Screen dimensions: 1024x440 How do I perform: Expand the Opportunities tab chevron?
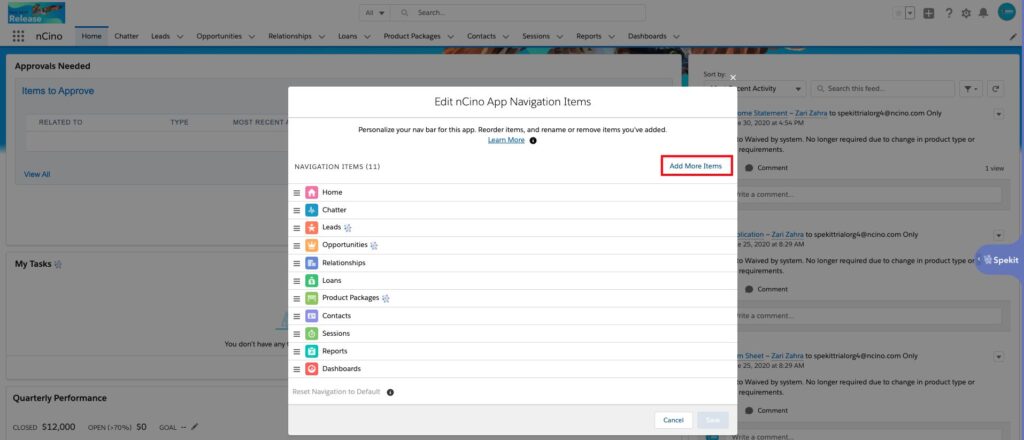(x=251, y=37)
